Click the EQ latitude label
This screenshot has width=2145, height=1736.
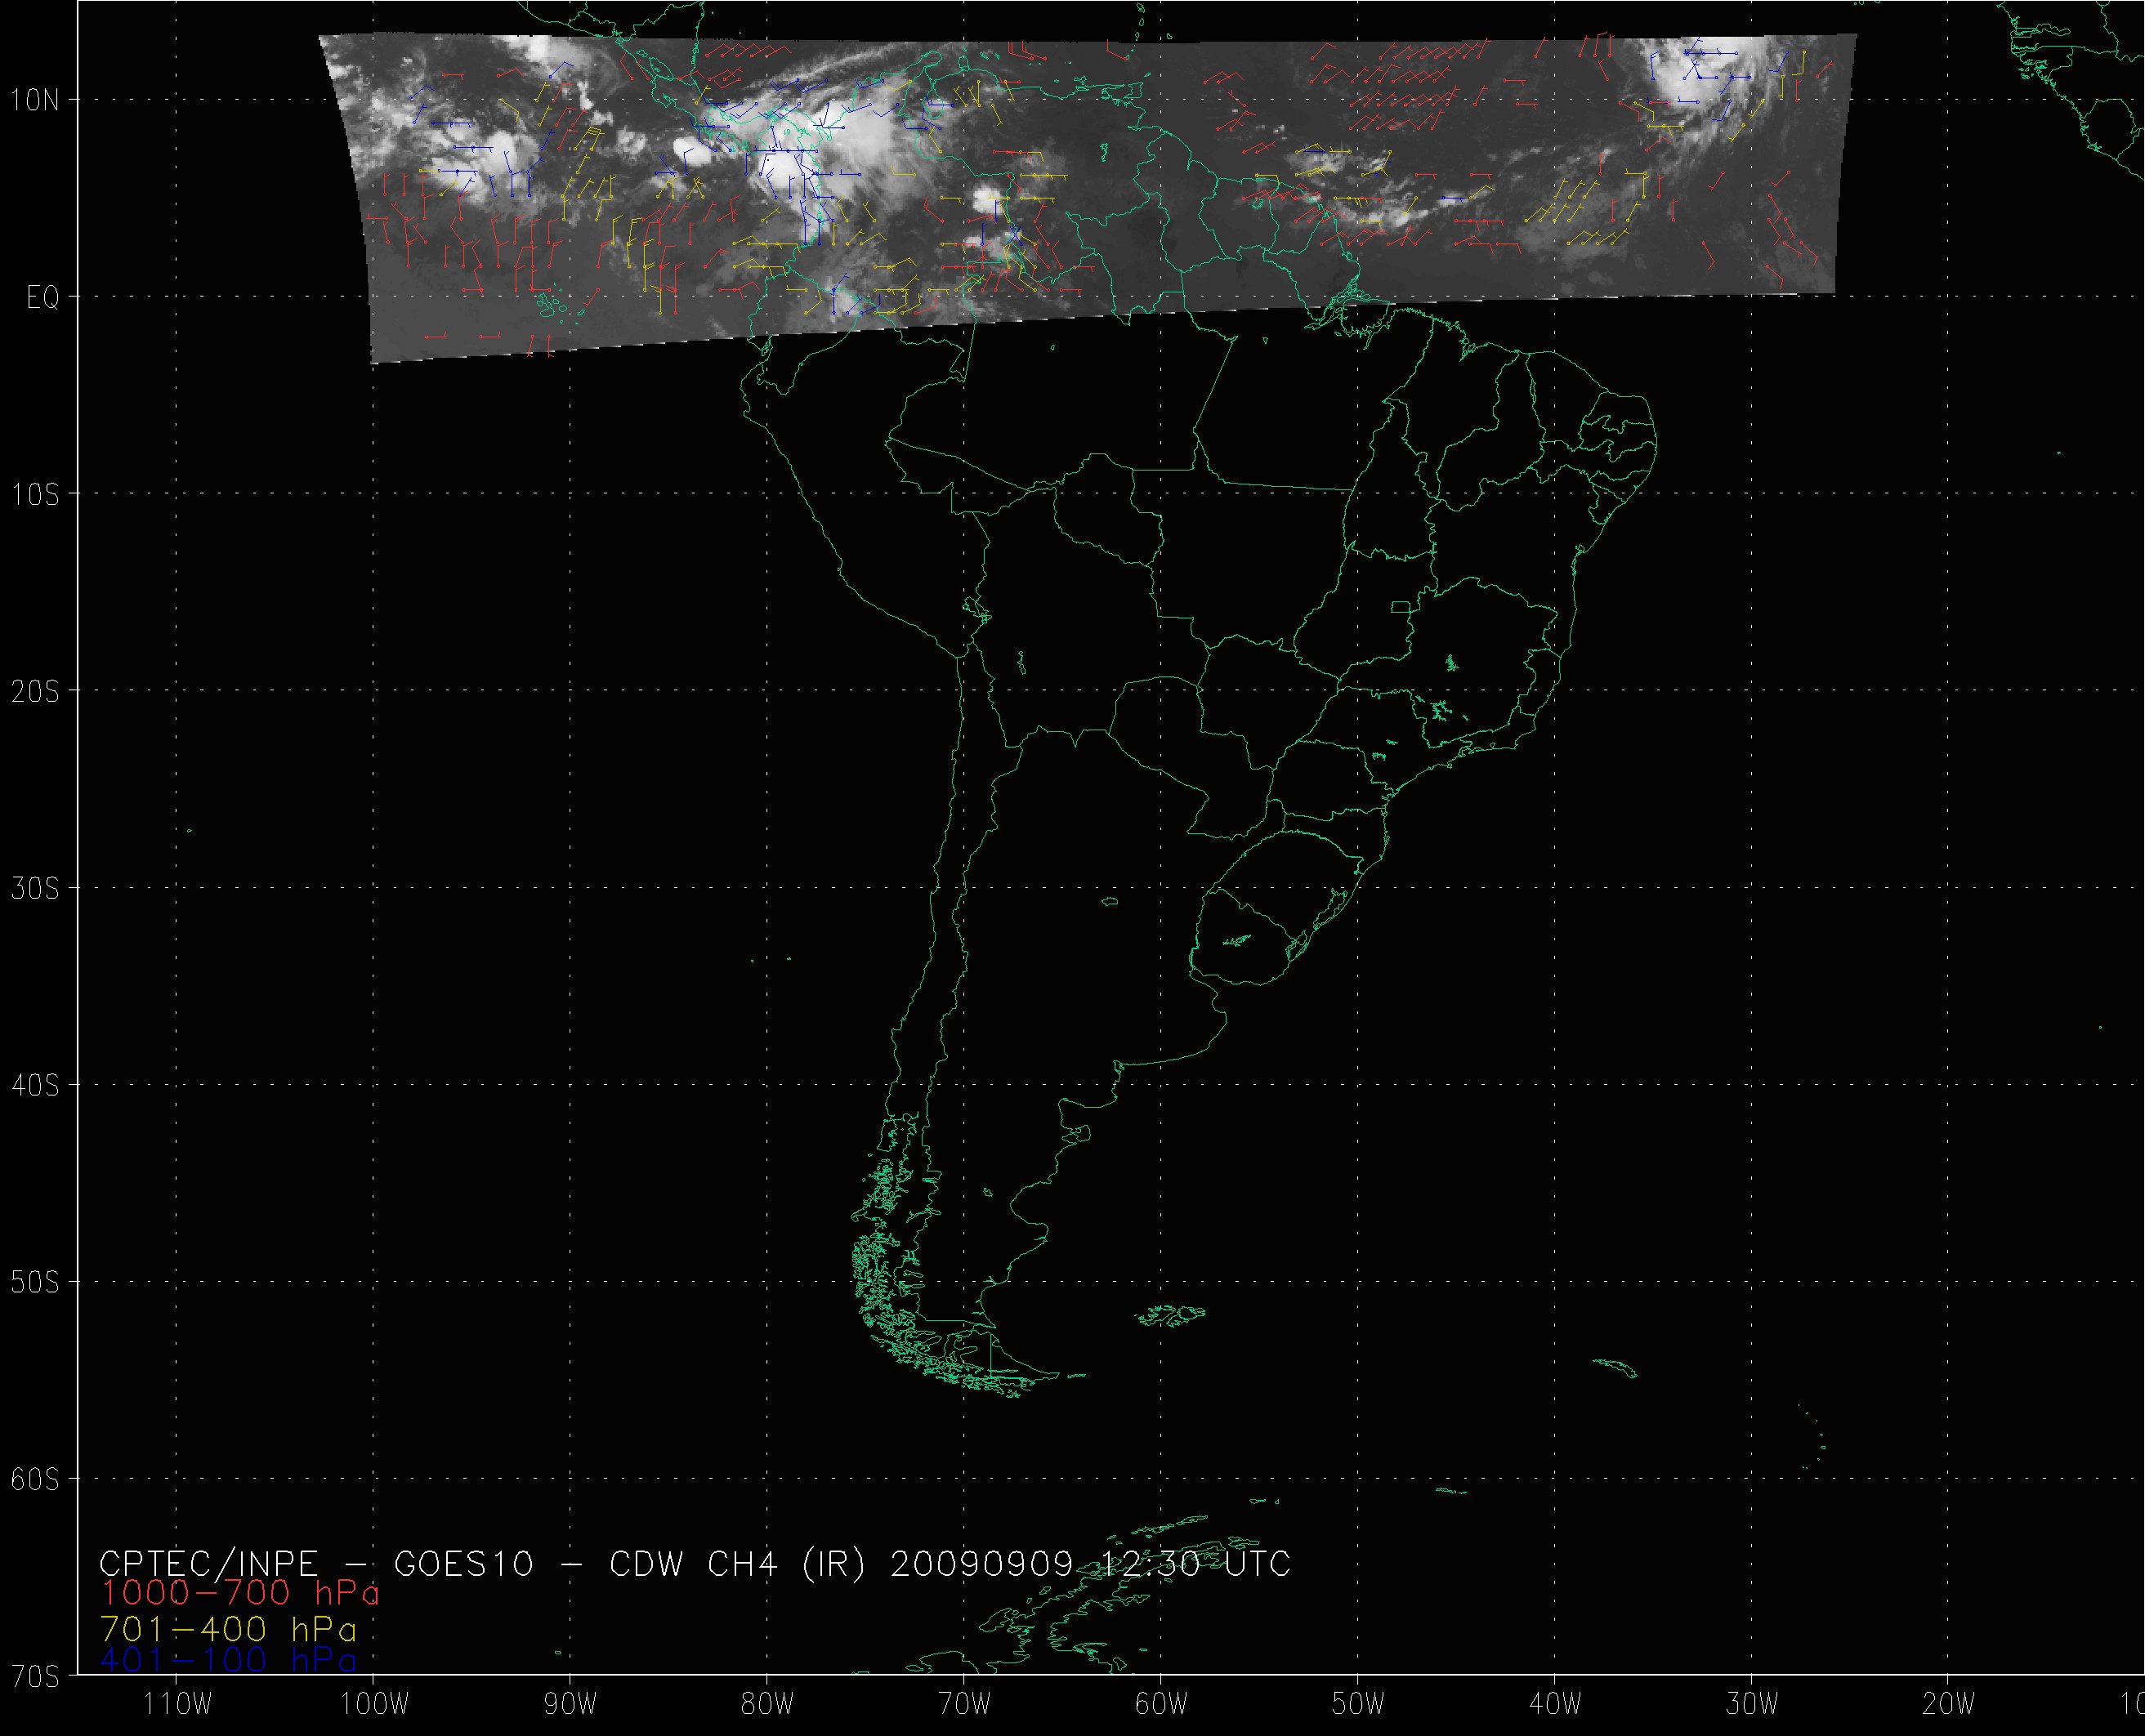[x=42, y=298]
